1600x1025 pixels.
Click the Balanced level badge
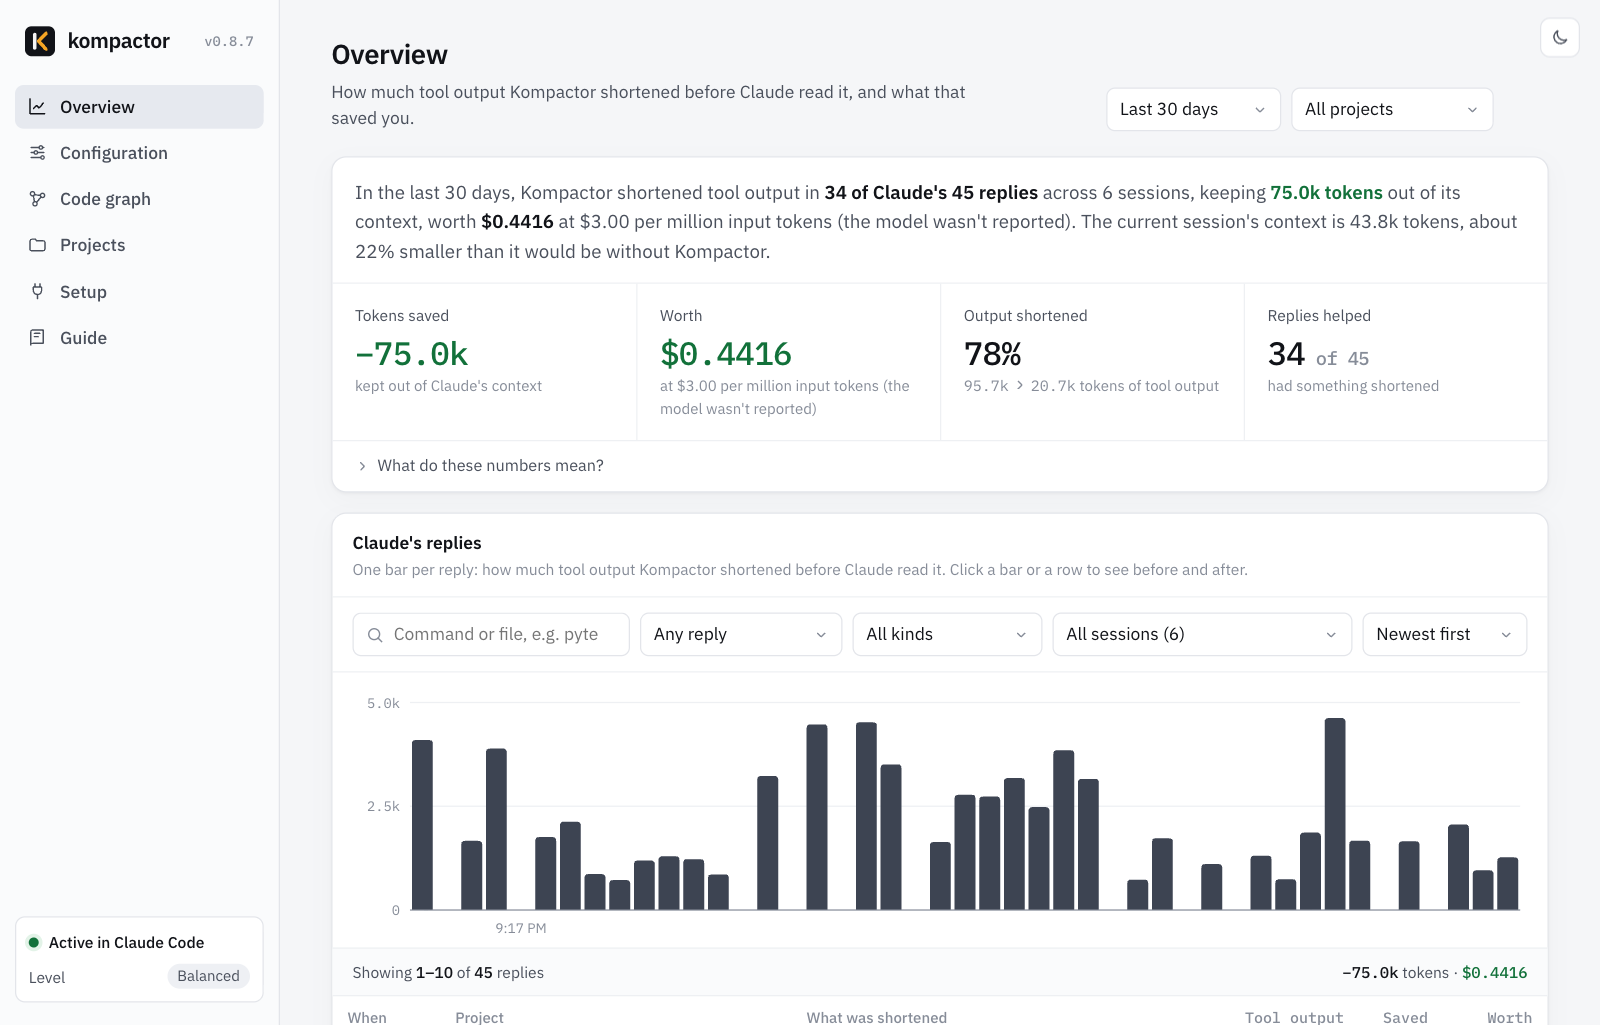click(208, 976)
